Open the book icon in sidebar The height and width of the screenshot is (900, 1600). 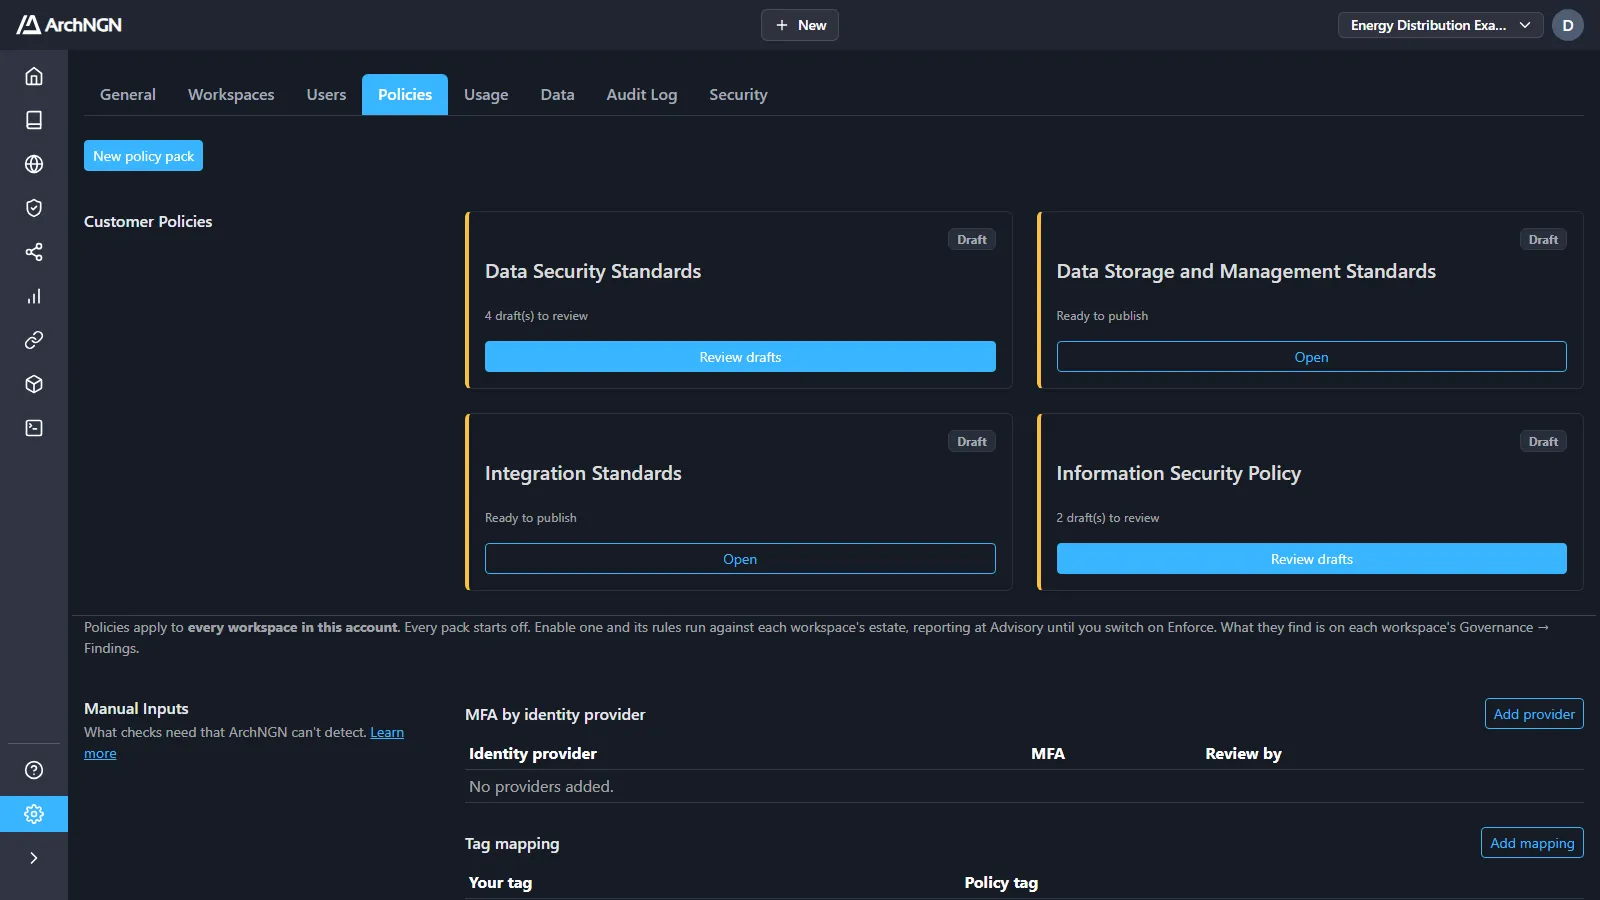(34, 120)
